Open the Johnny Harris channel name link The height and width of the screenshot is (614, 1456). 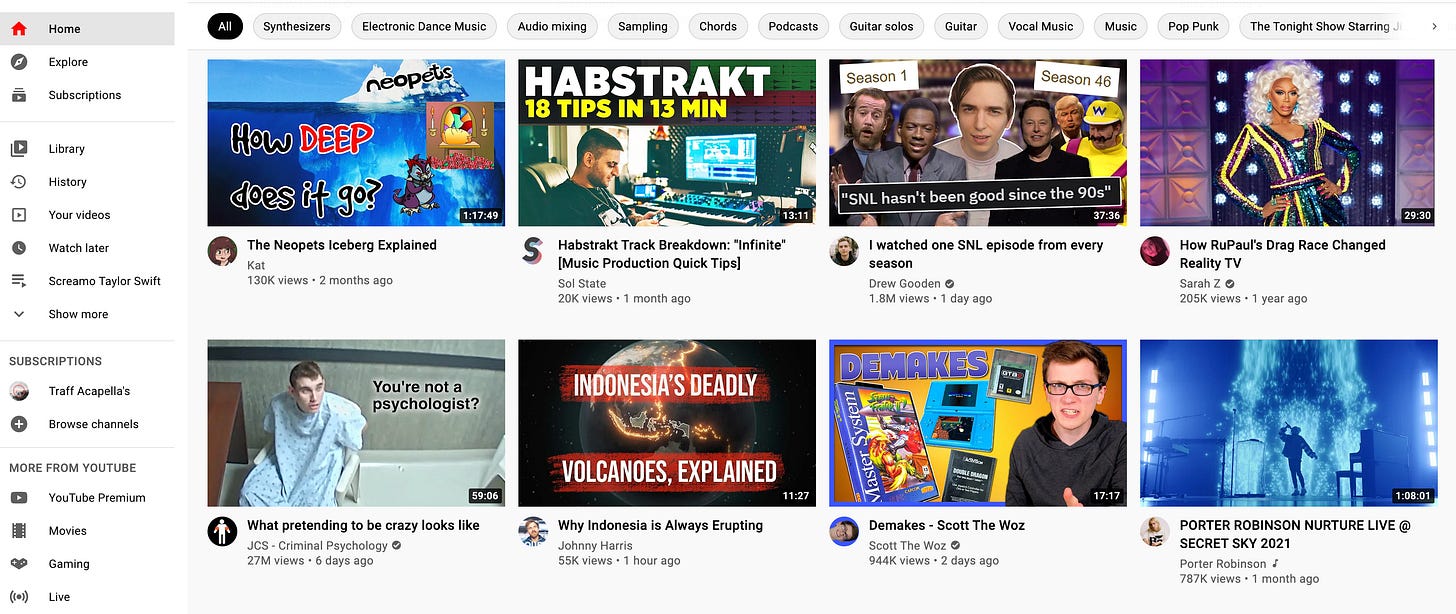tap(595, 546)
